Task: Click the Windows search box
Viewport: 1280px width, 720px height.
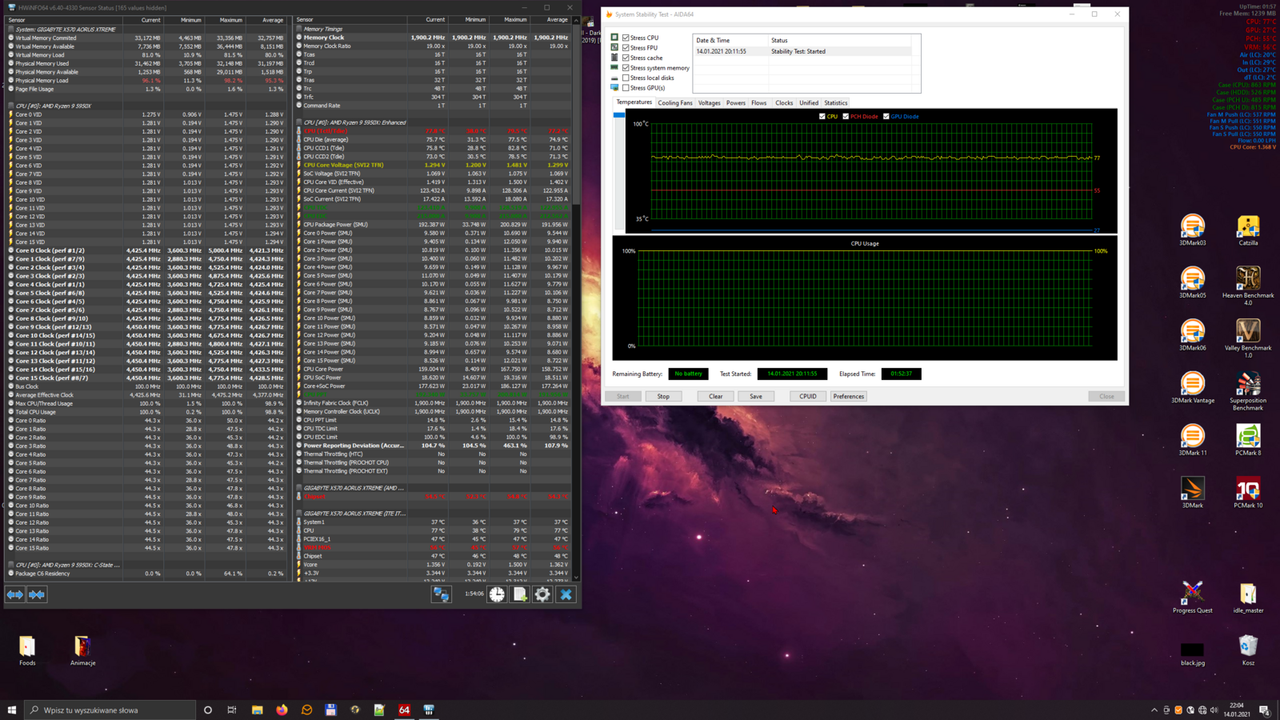Action: (x=110, y=710)
